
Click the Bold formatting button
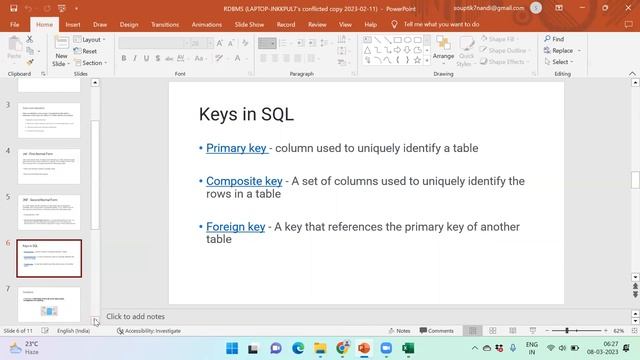pos(124,58)
